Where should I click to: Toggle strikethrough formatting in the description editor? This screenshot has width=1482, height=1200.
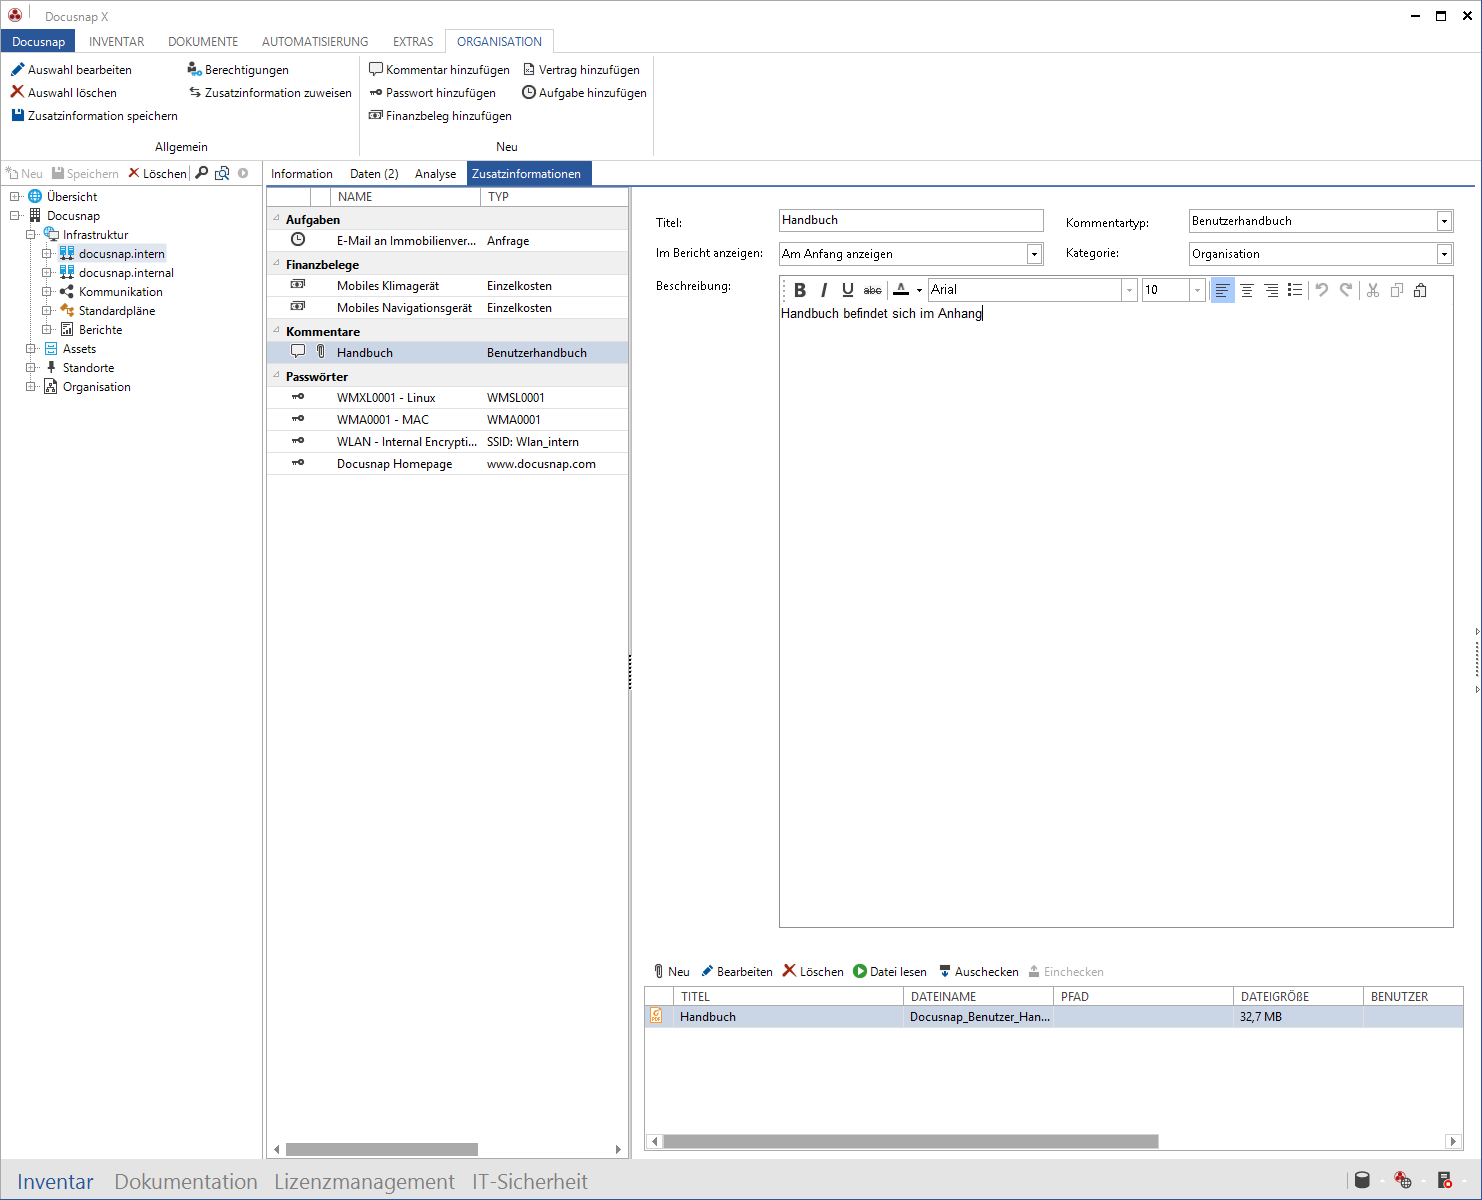point(873,290)
